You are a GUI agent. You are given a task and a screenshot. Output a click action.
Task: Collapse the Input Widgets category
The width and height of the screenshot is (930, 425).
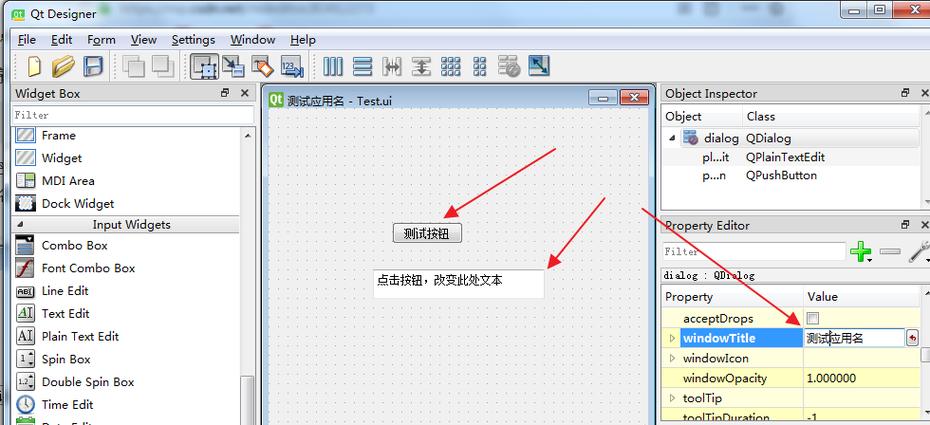coord(20,225)
